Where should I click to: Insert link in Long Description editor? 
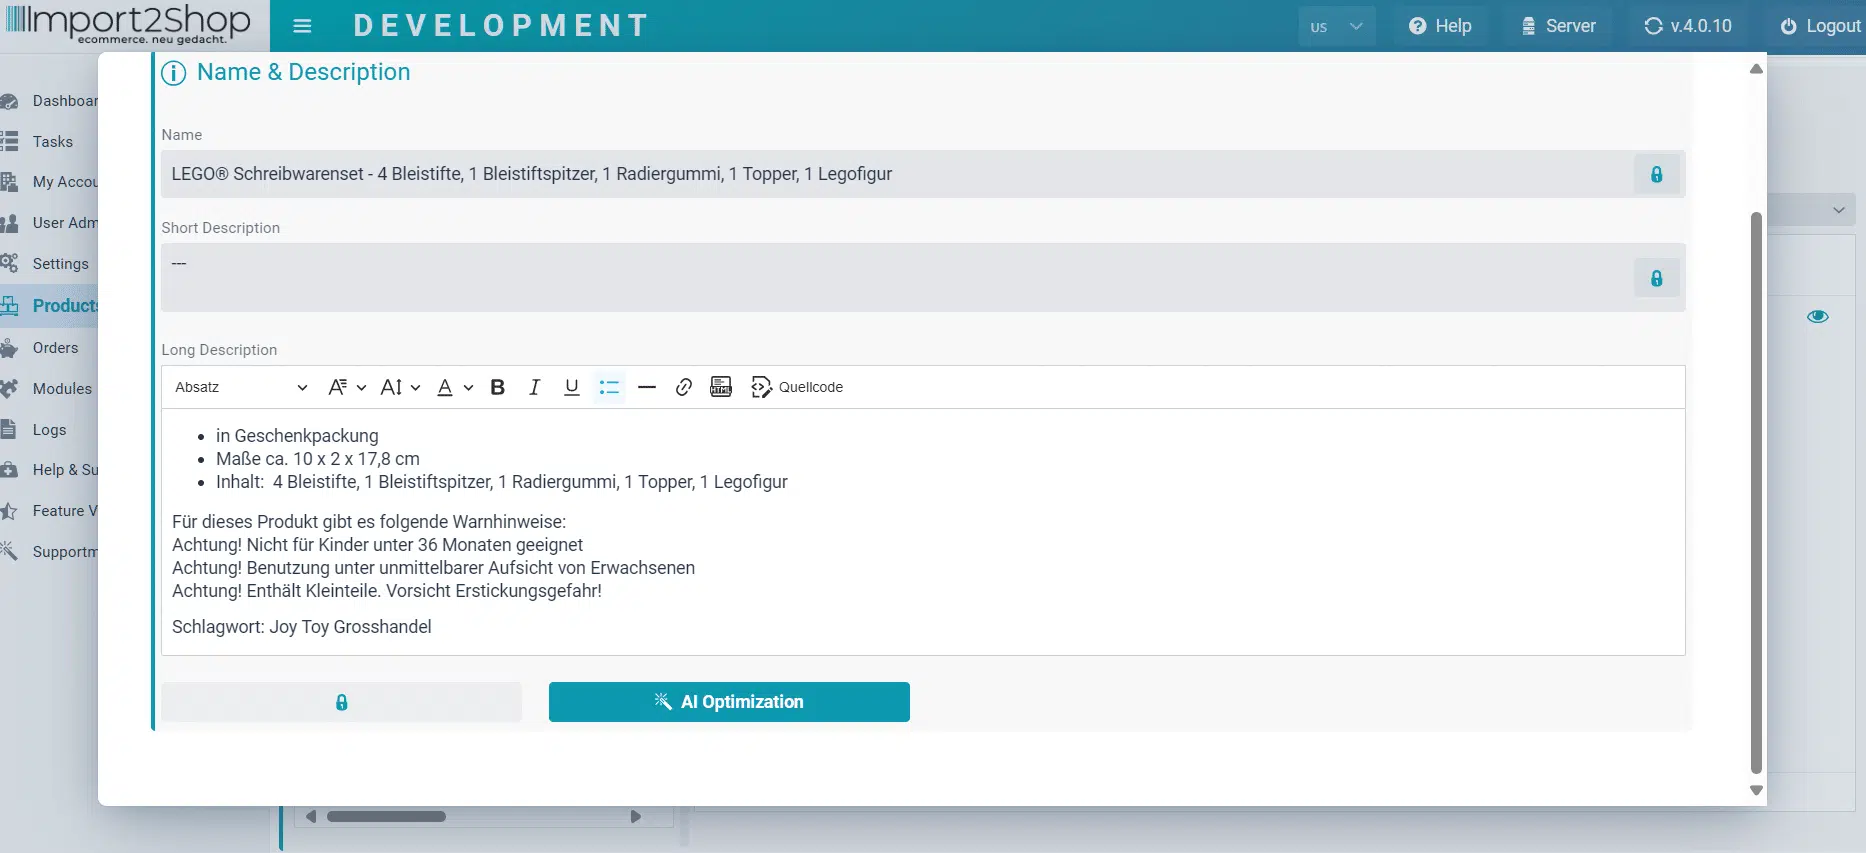click(x=684, y=387)
